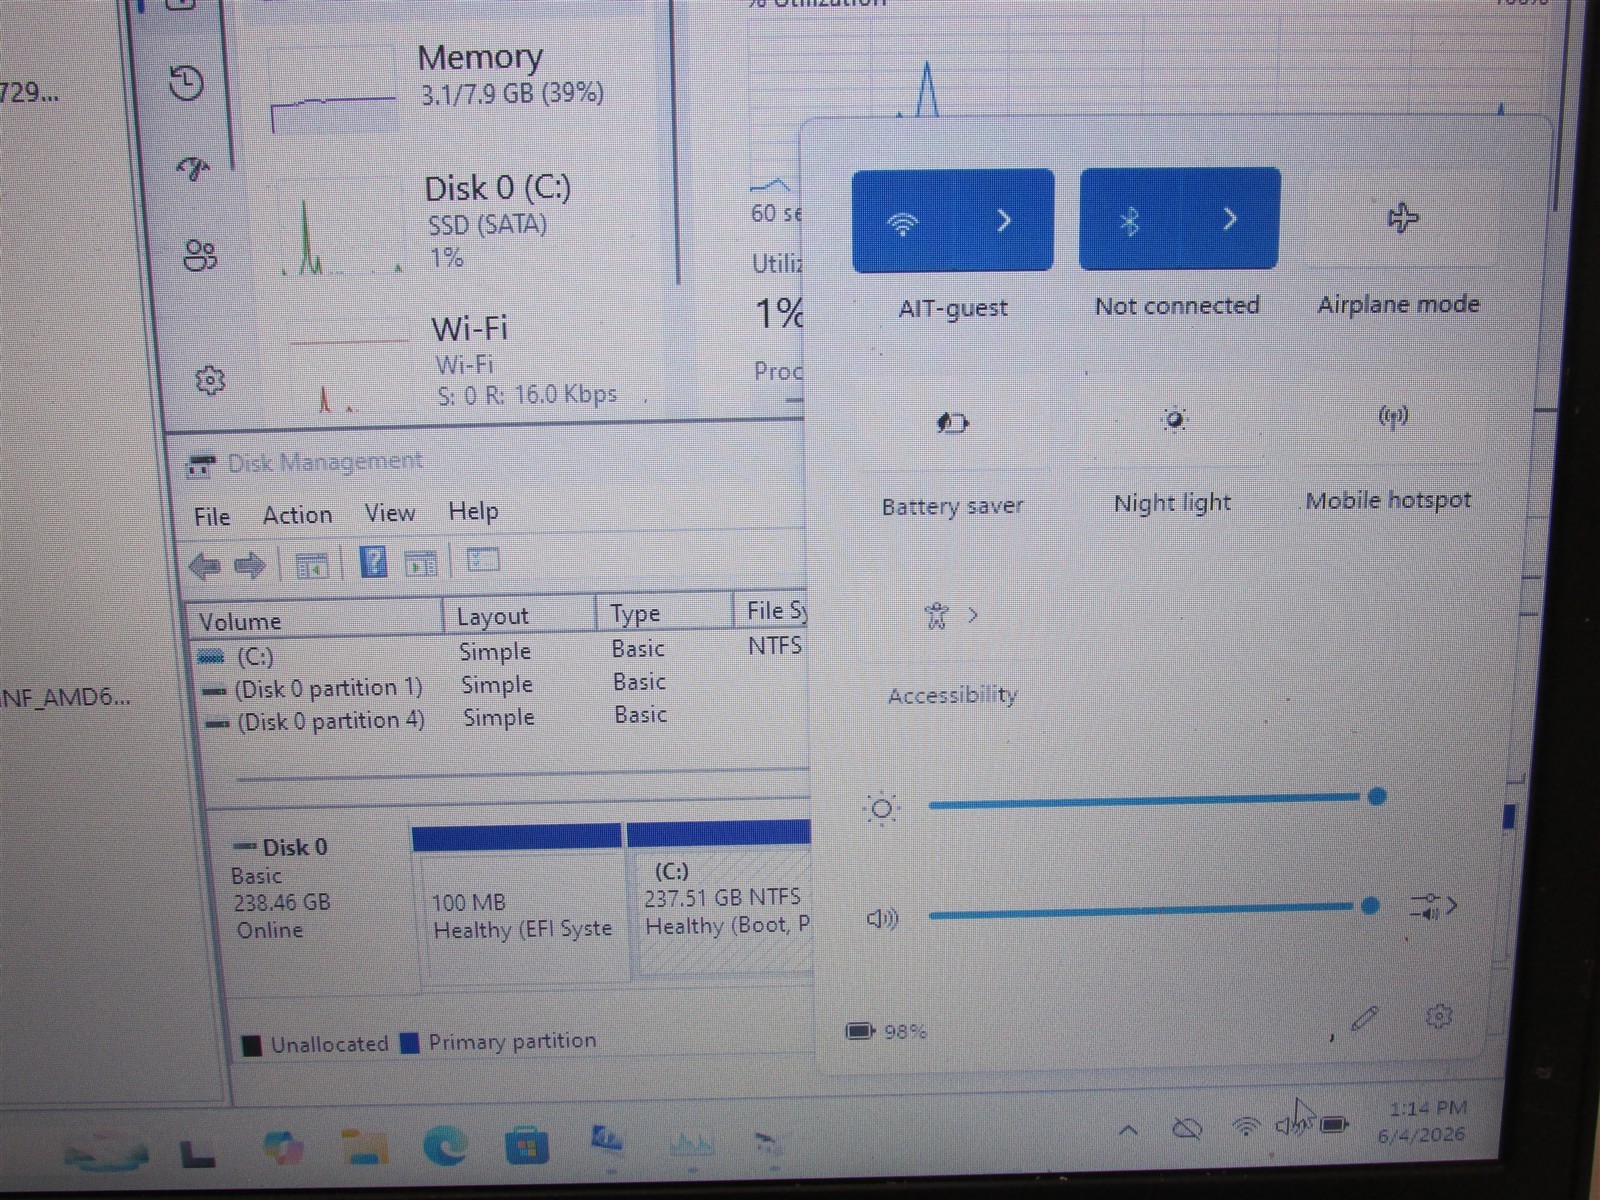
Task: Switch to Task Manager taskbar icon
Action: coord(692,1142)
